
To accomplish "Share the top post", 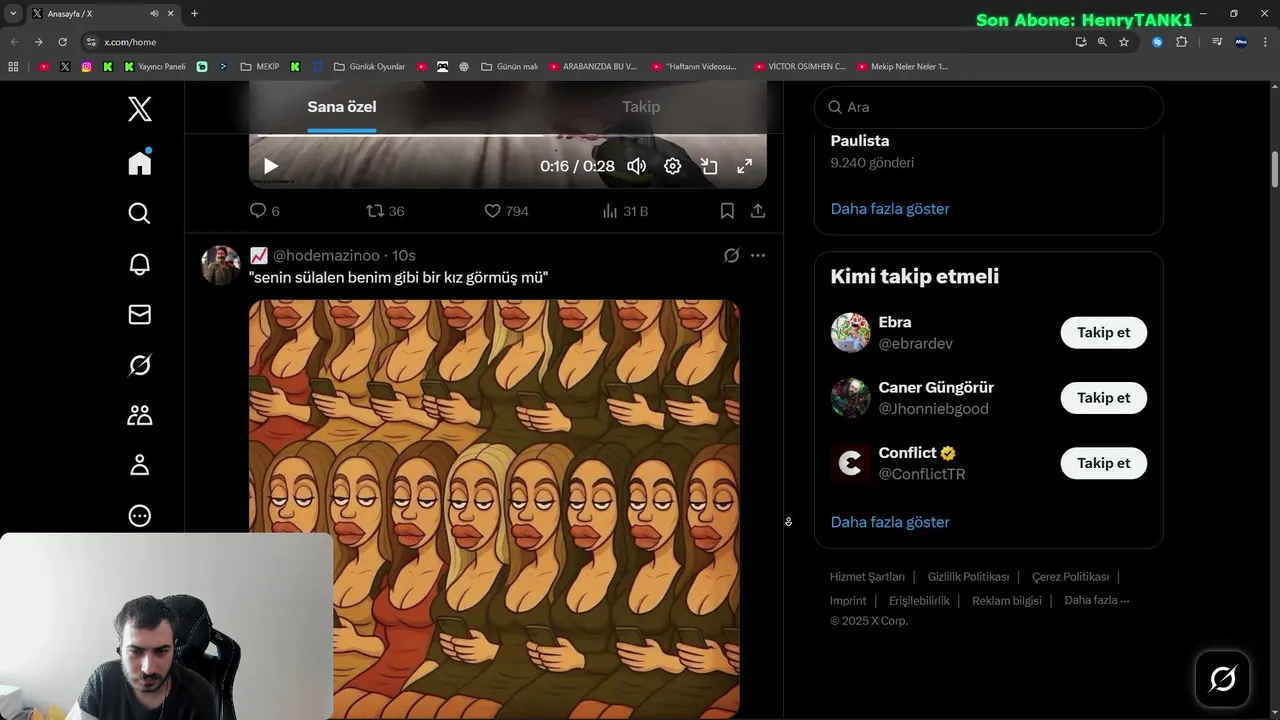I will pos(758,211).
